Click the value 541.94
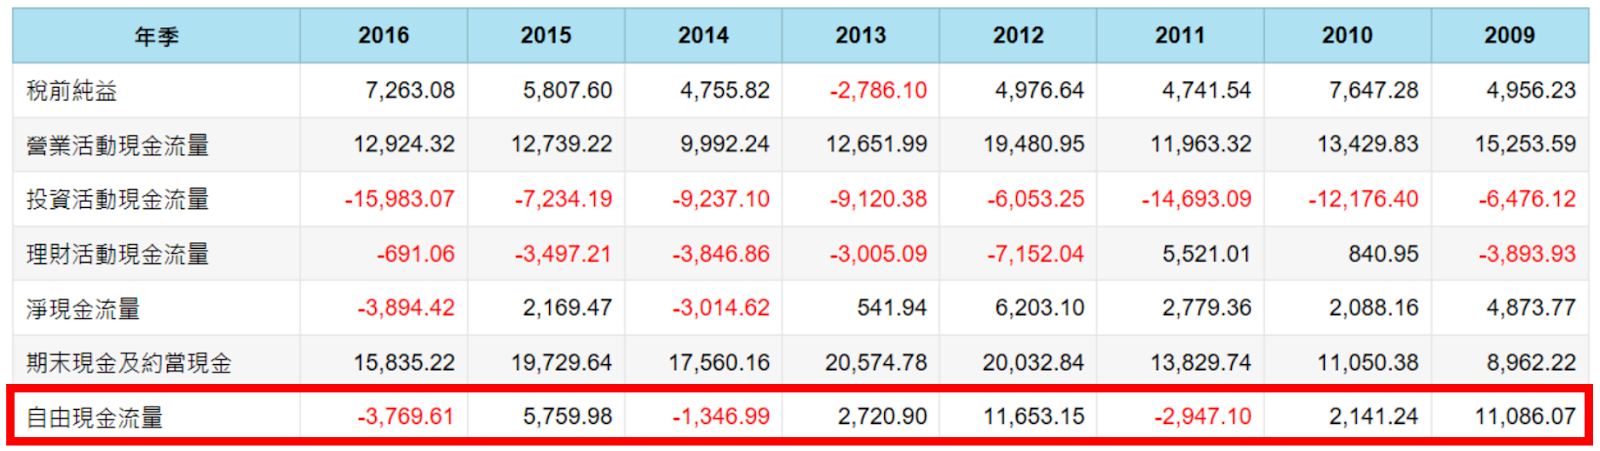This screenshot has height=451, width=1600. (x=892, y=308)
